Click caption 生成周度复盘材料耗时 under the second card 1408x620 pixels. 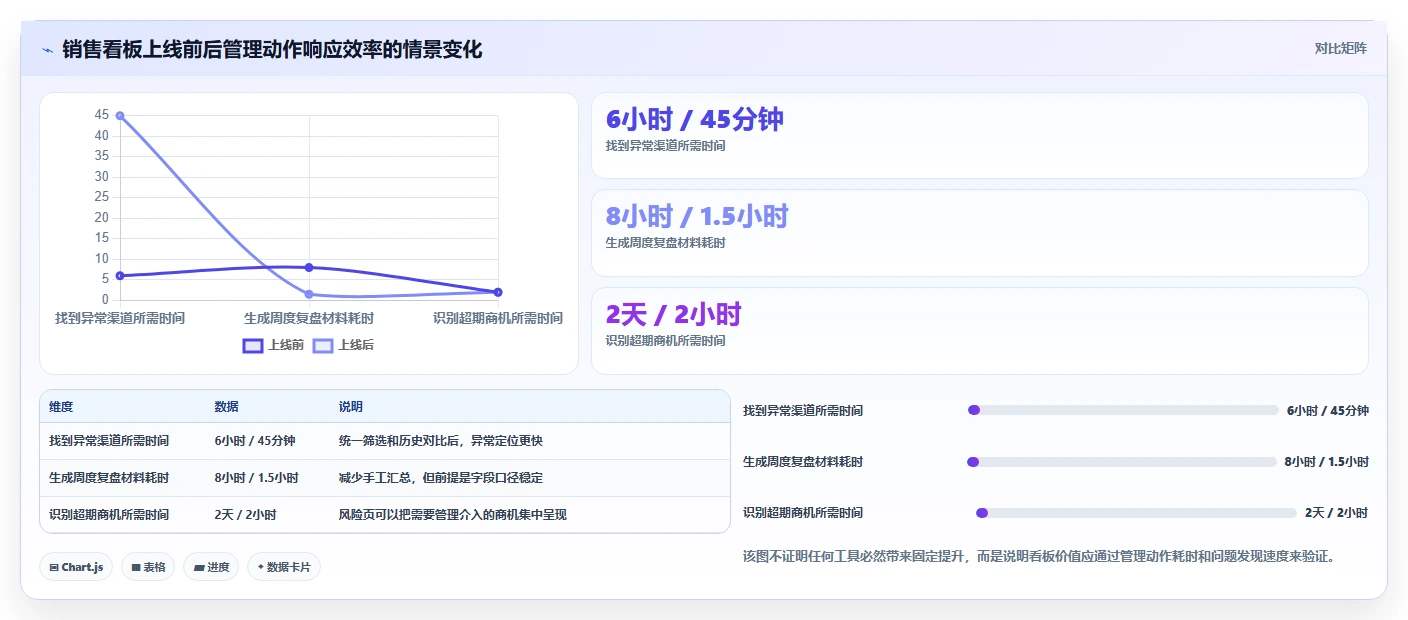click(665, 242)
